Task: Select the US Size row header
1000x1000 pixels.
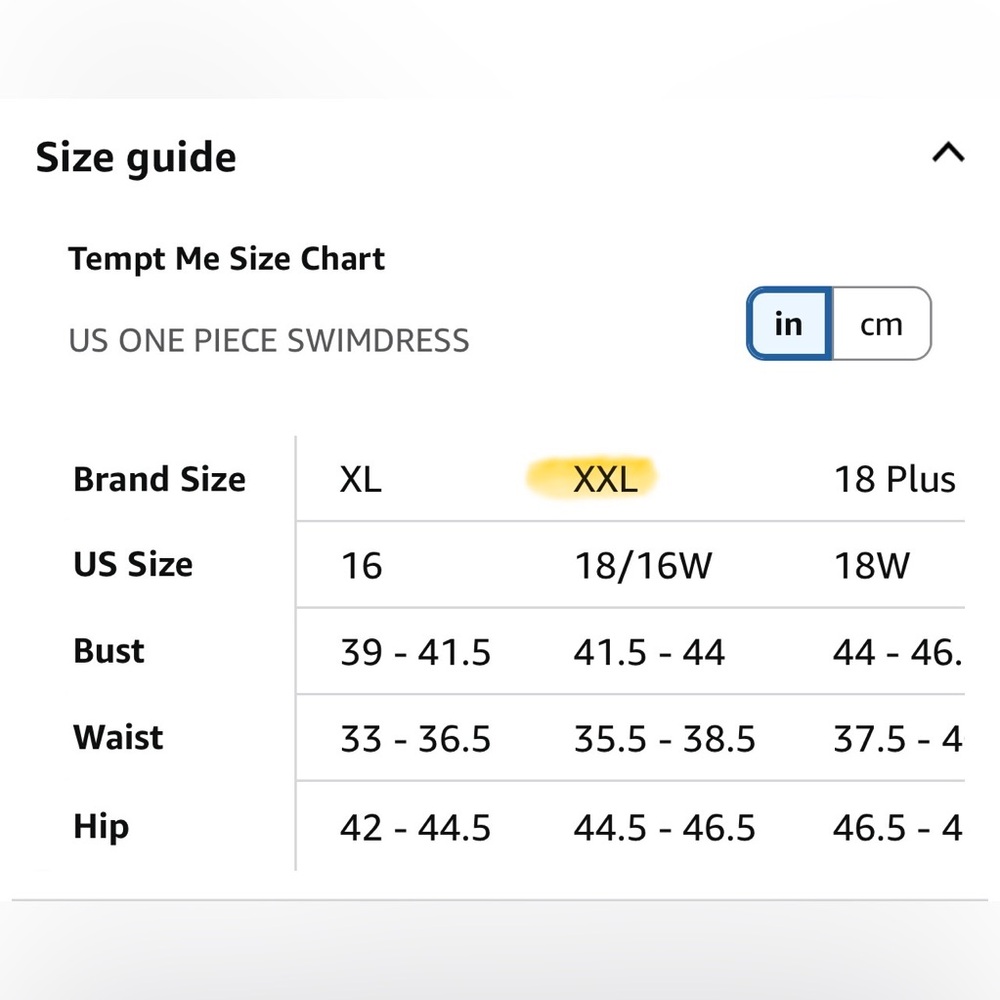Action: (133, 565)
